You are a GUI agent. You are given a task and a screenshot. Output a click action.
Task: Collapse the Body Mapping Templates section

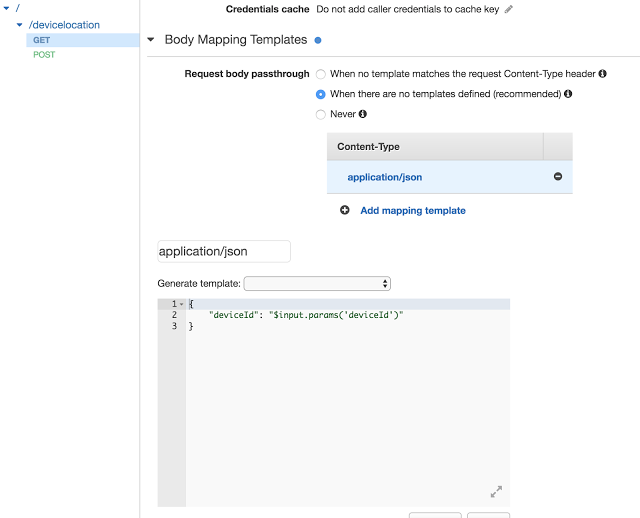[x=151, y=41]
